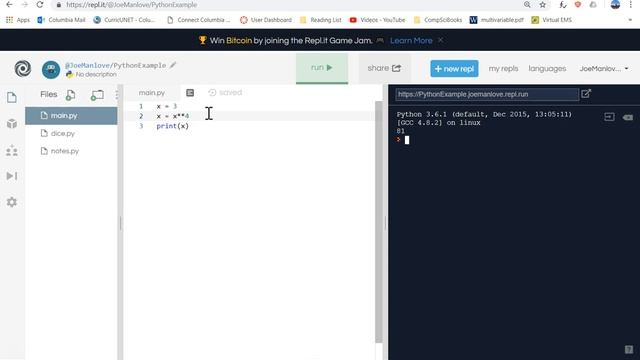This screenshot has height=360, width=640.
Task: Open the Connect Columbia bookmark
Action: pos(199,20)
